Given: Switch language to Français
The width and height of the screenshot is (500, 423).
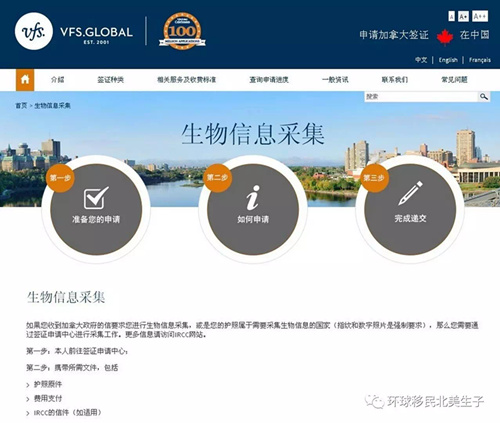Looking at the screenshot, I should coord(480,60).
